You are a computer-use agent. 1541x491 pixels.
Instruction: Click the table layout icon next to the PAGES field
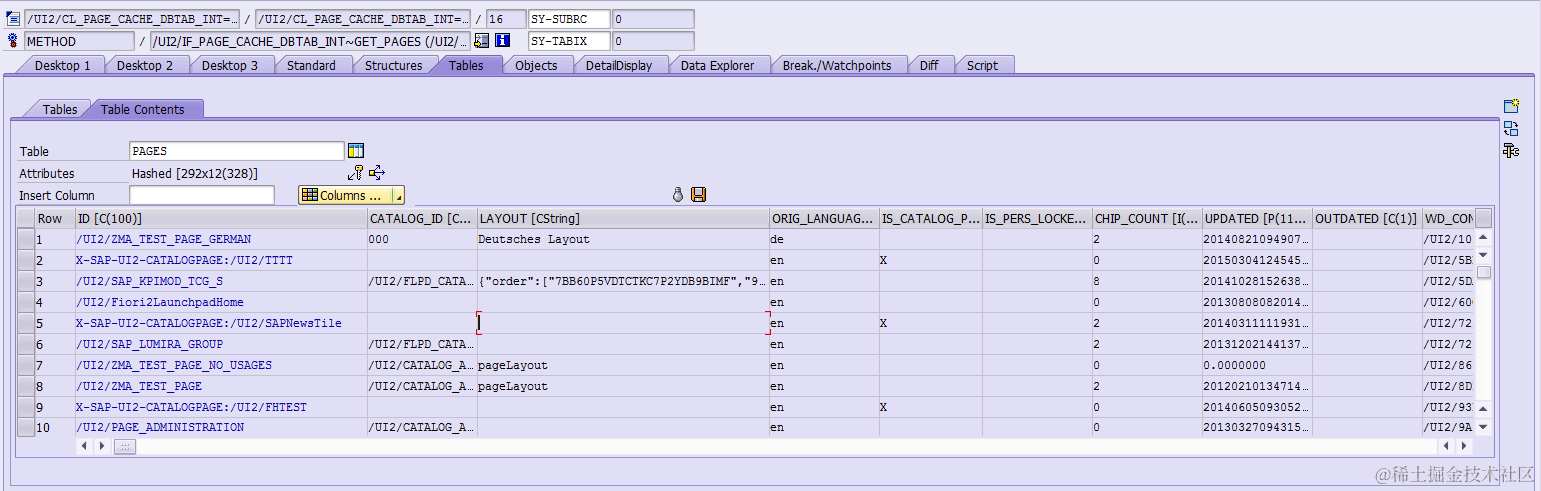[356, 151]
